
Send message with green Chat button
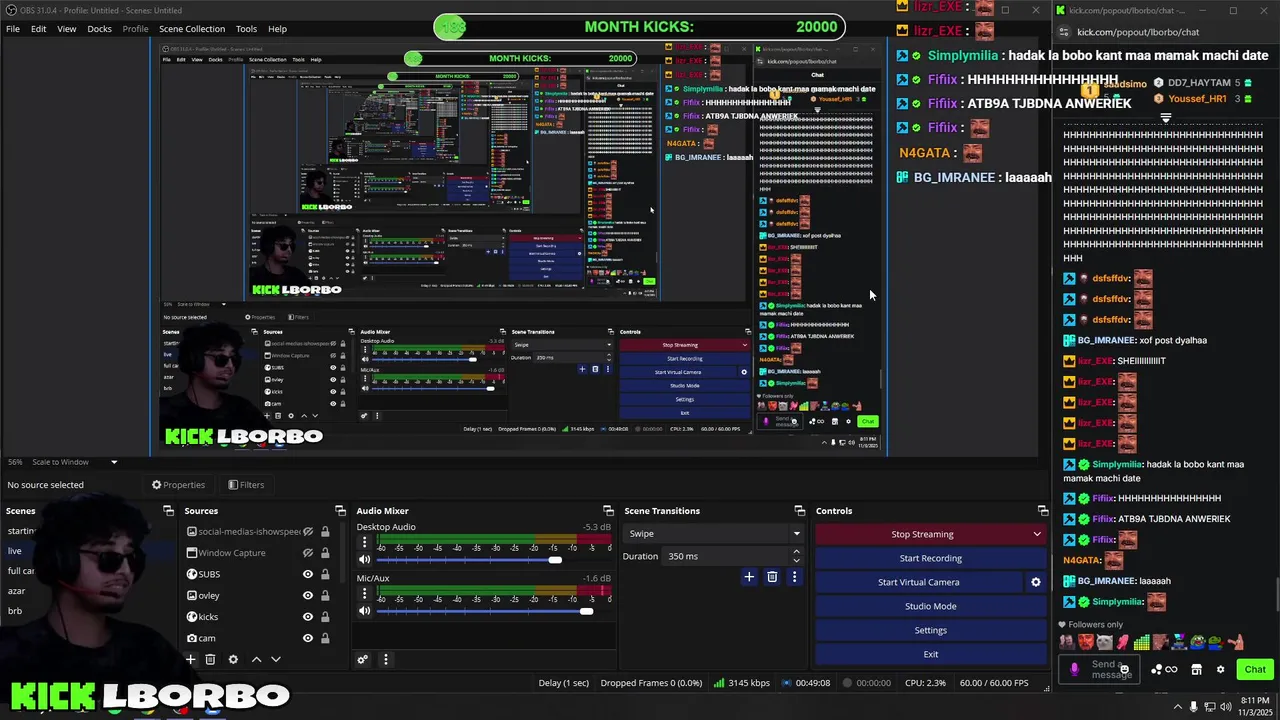1255,669
